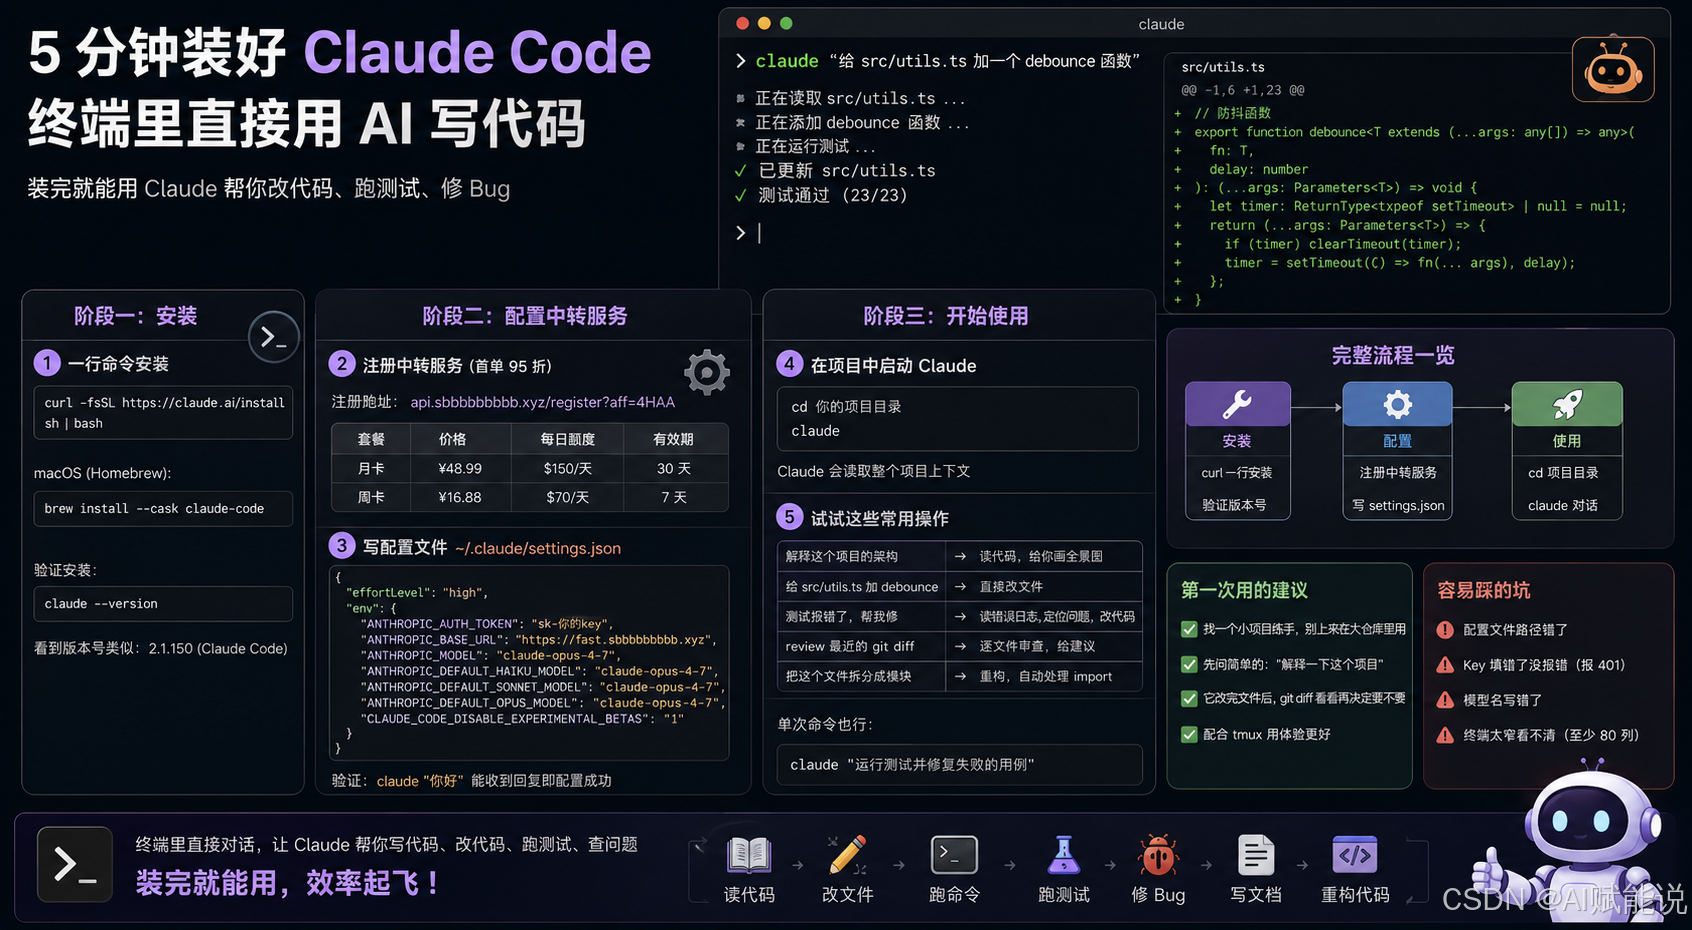Open the api.sbbbbbbbbb.xyz register link
Screen dimensions: 1692x930
(543, 402)
